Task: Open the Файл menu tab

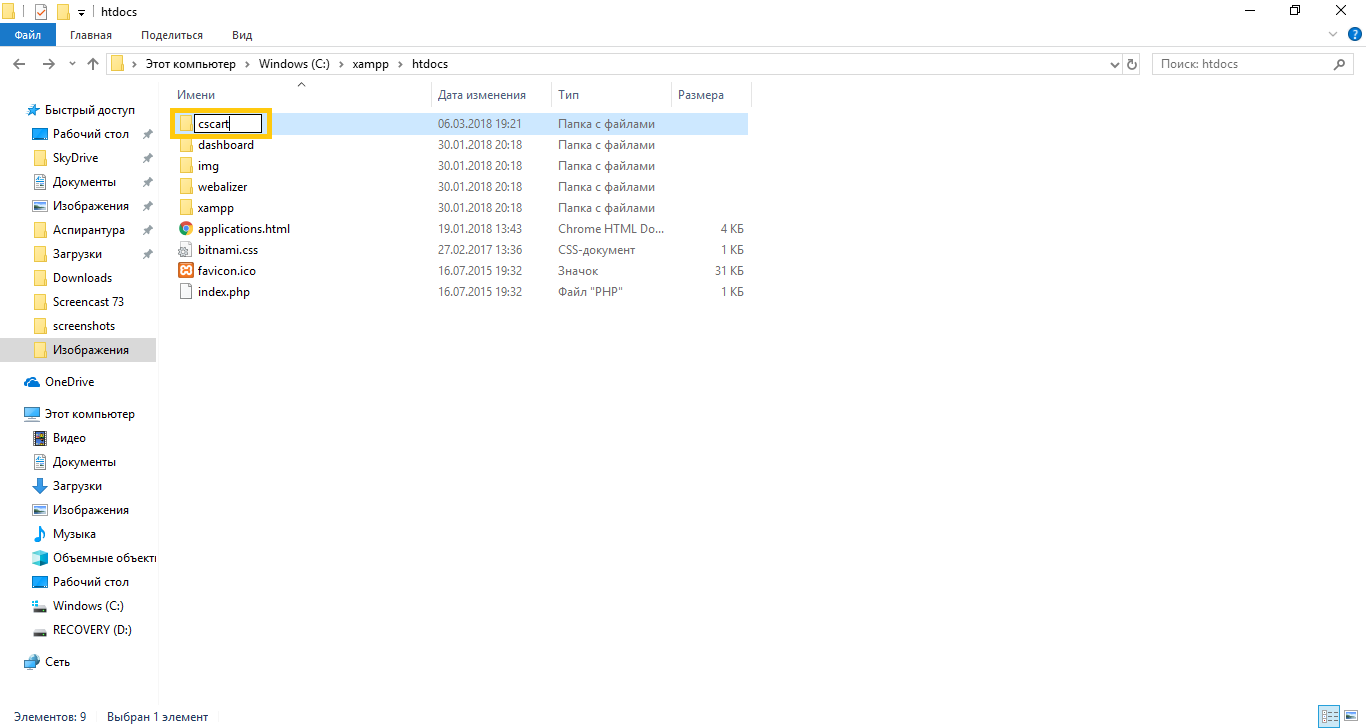Action: 28,35
